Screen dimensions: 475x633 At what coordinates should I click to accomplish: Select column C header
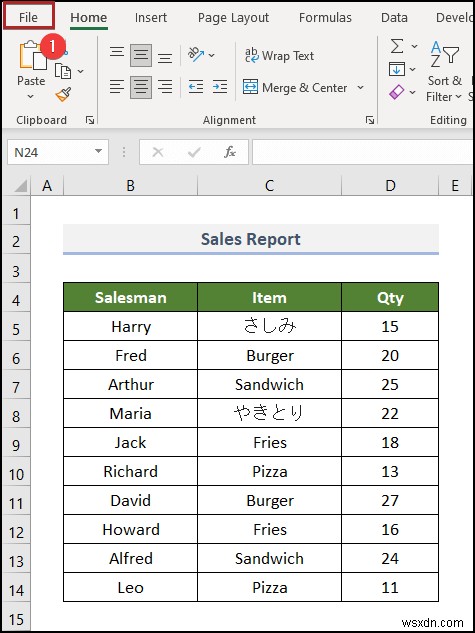pos(269,186)
